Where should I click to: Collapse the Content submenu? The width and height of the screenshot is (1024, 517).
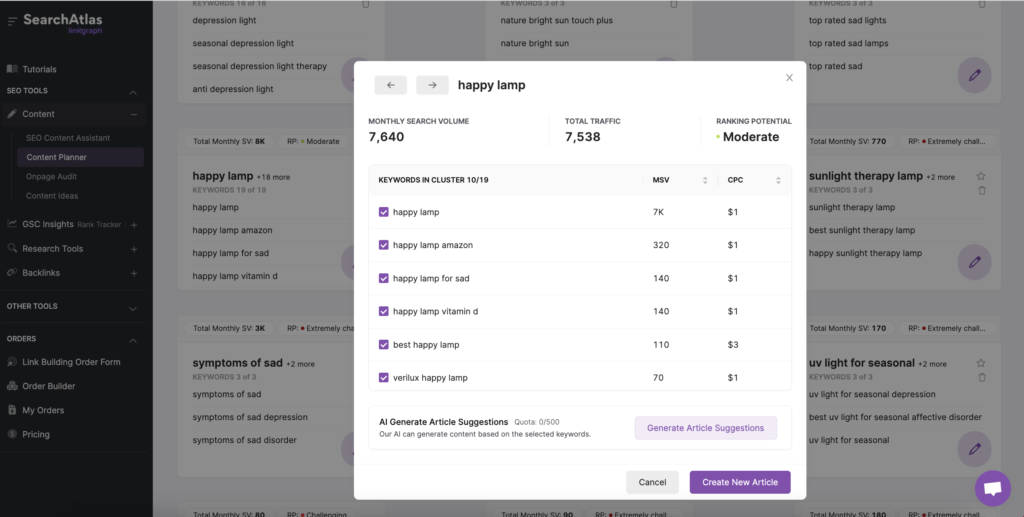[133, 114]
